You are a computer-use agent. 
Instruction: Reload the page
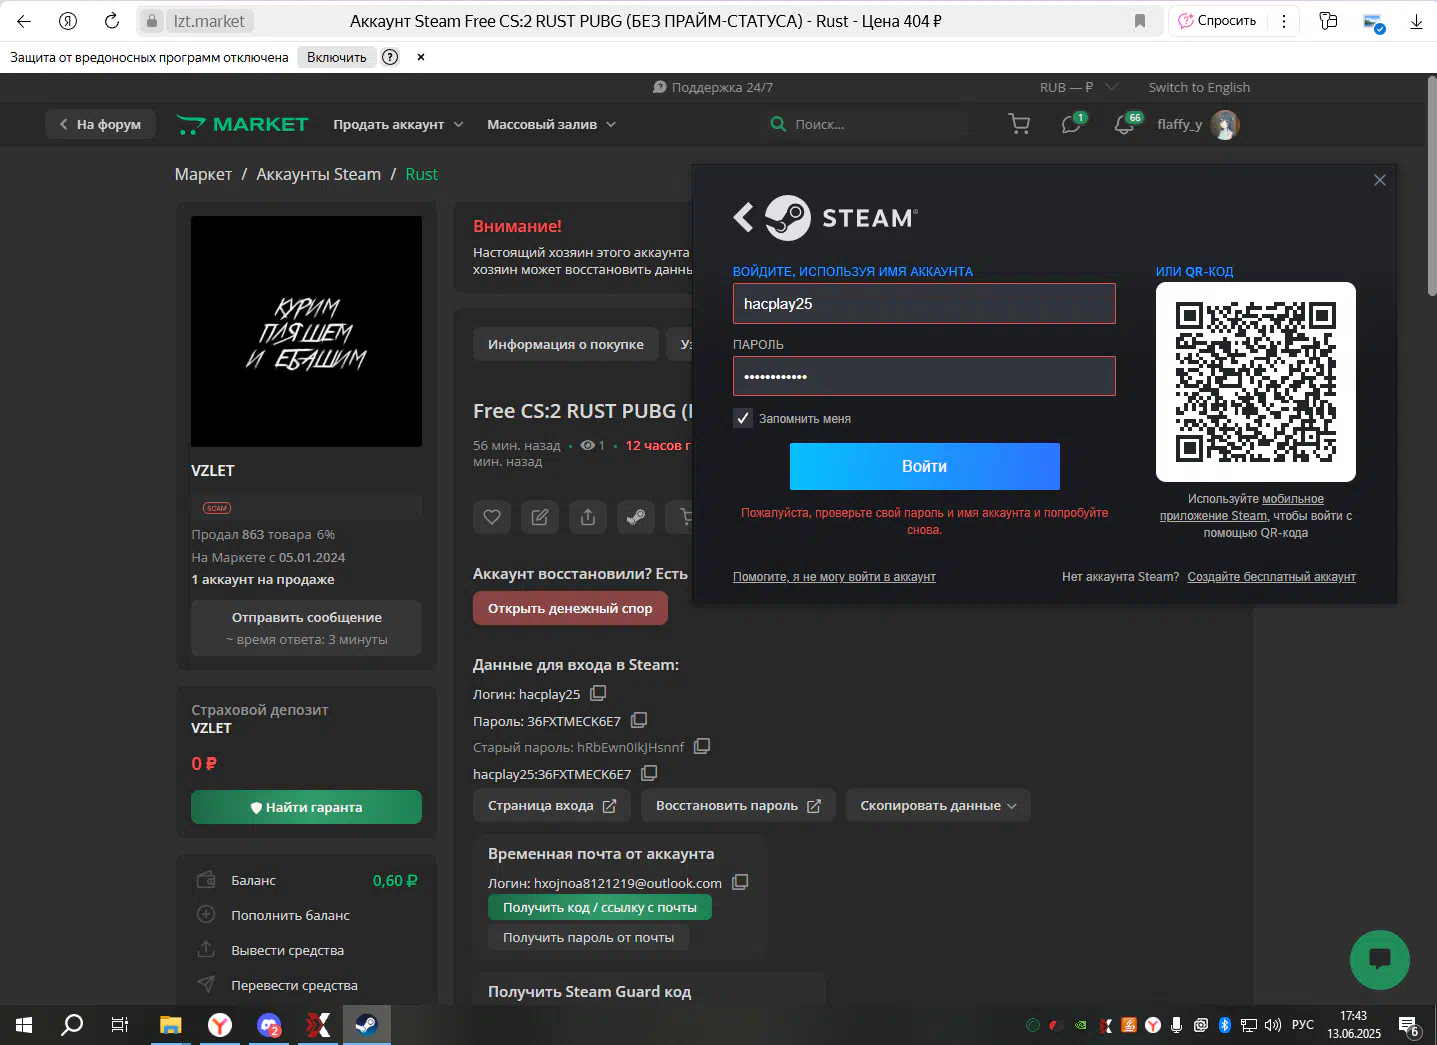112,21
